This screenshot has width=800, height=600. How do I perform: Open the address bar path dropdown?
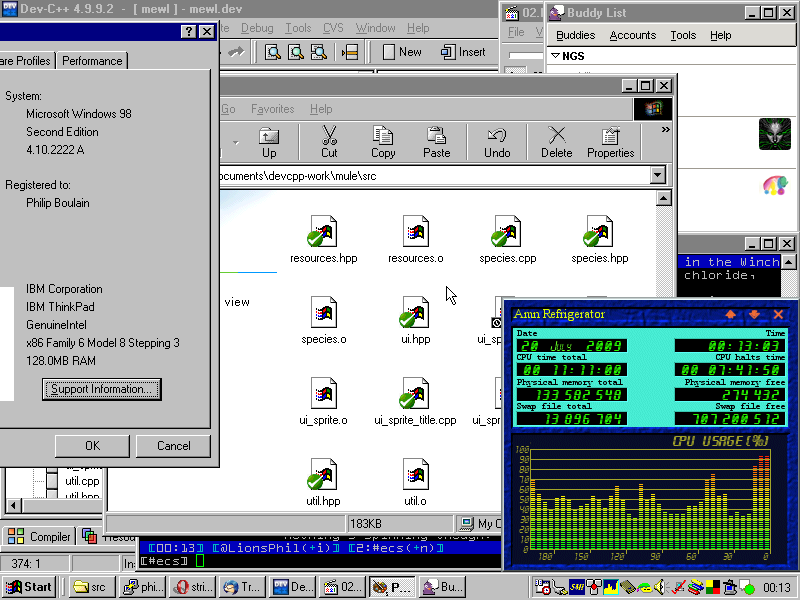pyautogui.click(x=657, y=176)
